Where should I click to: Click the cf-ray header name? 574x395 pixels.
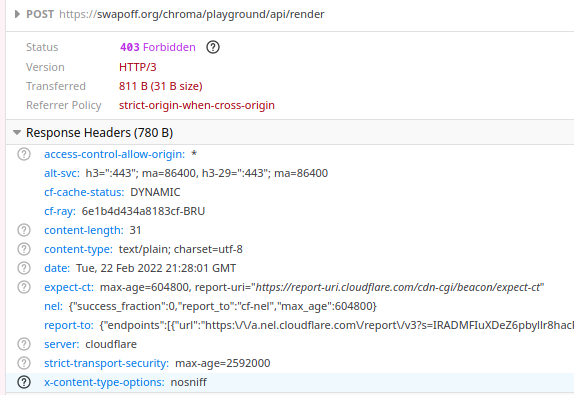(60, 211)
